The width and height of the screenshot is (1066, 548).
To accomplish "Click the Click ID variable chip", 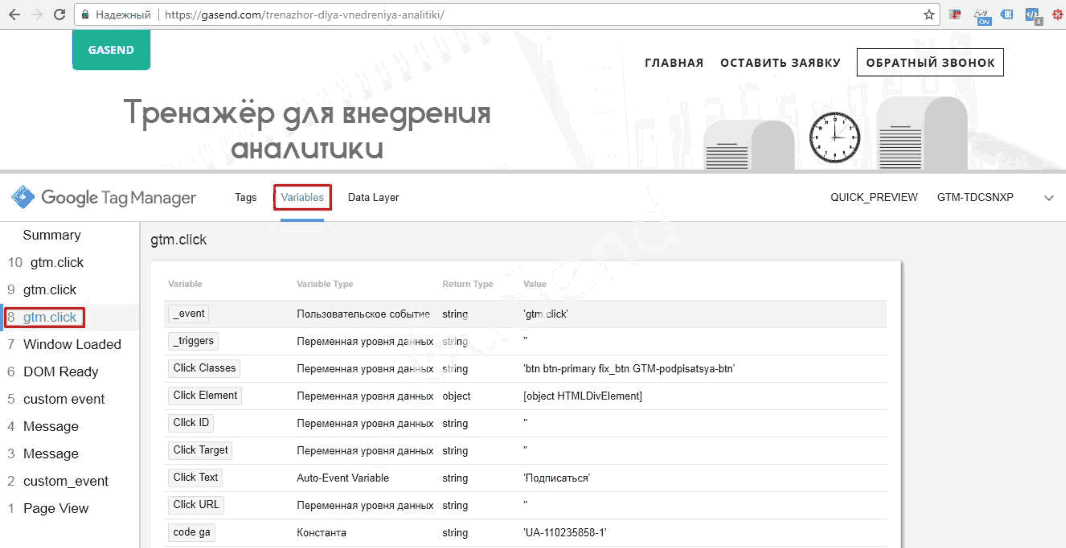I will pyautogui.click(x=191, y=423).
